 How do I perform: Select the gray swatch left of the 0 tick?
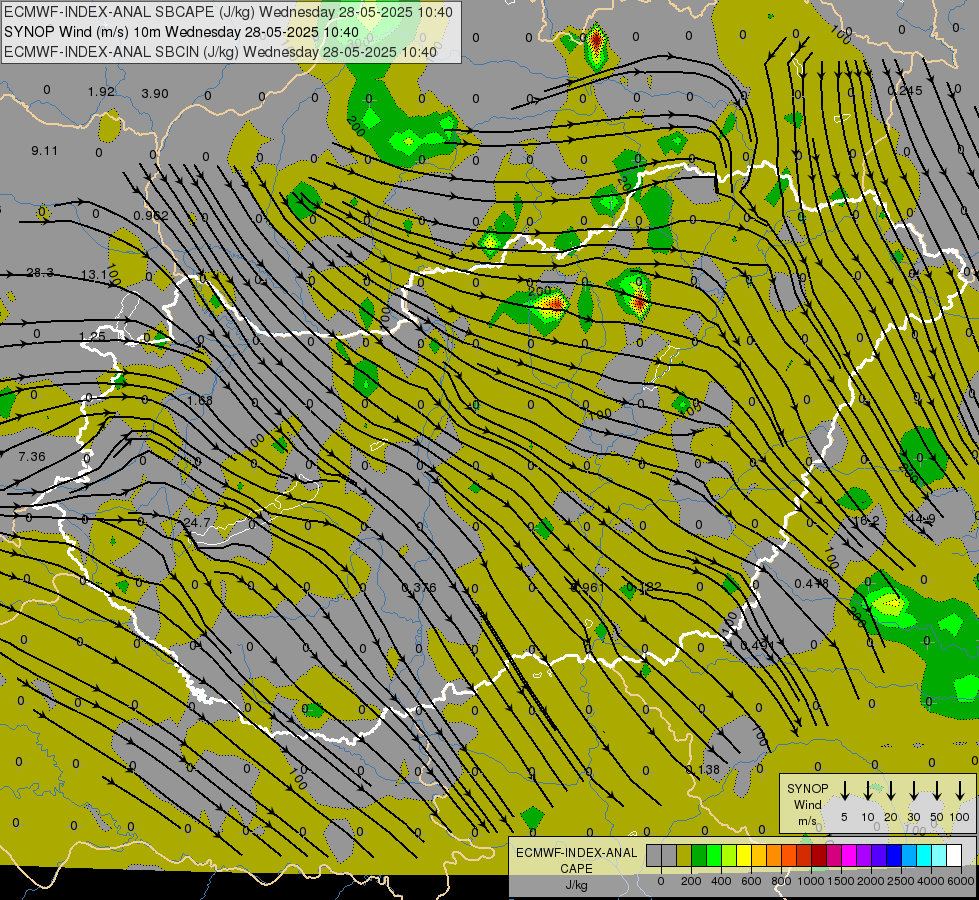click(654, 855)
